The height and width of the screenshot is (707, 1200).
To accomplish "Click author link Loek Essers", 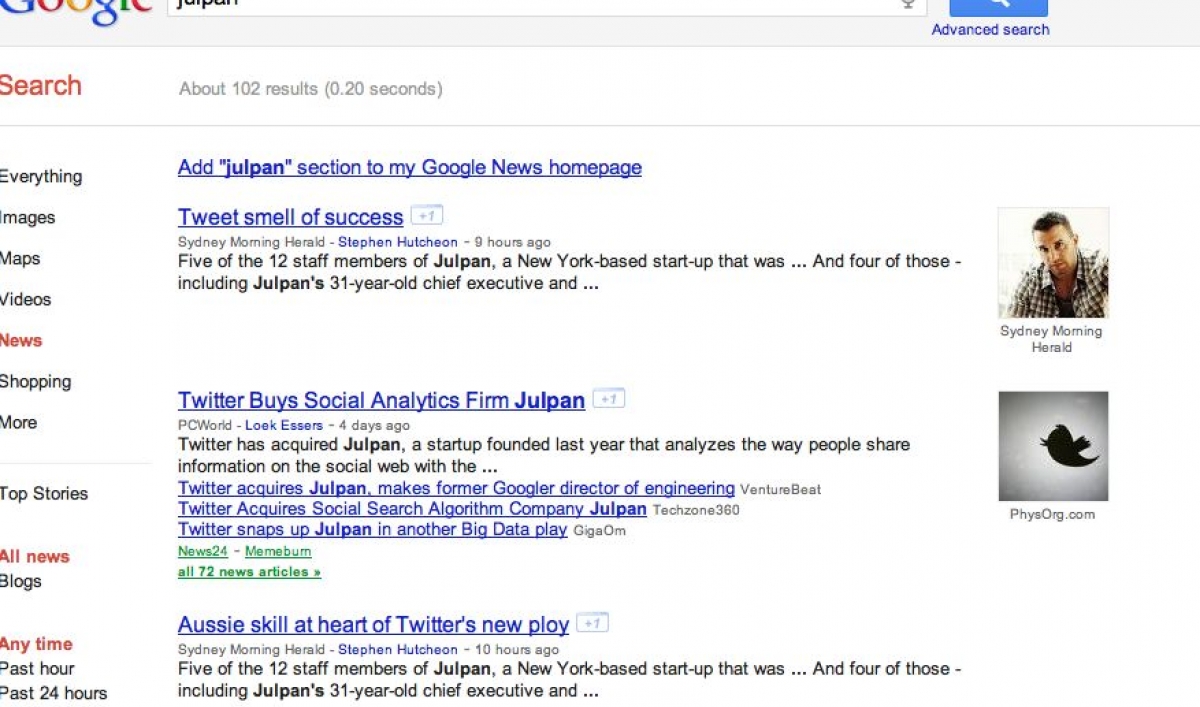I will click(284, 425).
